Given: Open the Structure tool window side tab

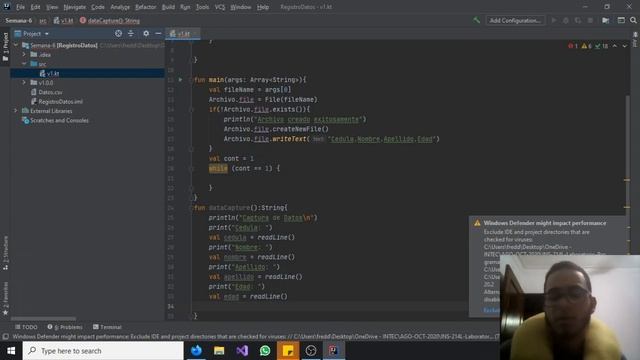Looking at the screenshot, I should pyautogui.click(x=5, y=252).
